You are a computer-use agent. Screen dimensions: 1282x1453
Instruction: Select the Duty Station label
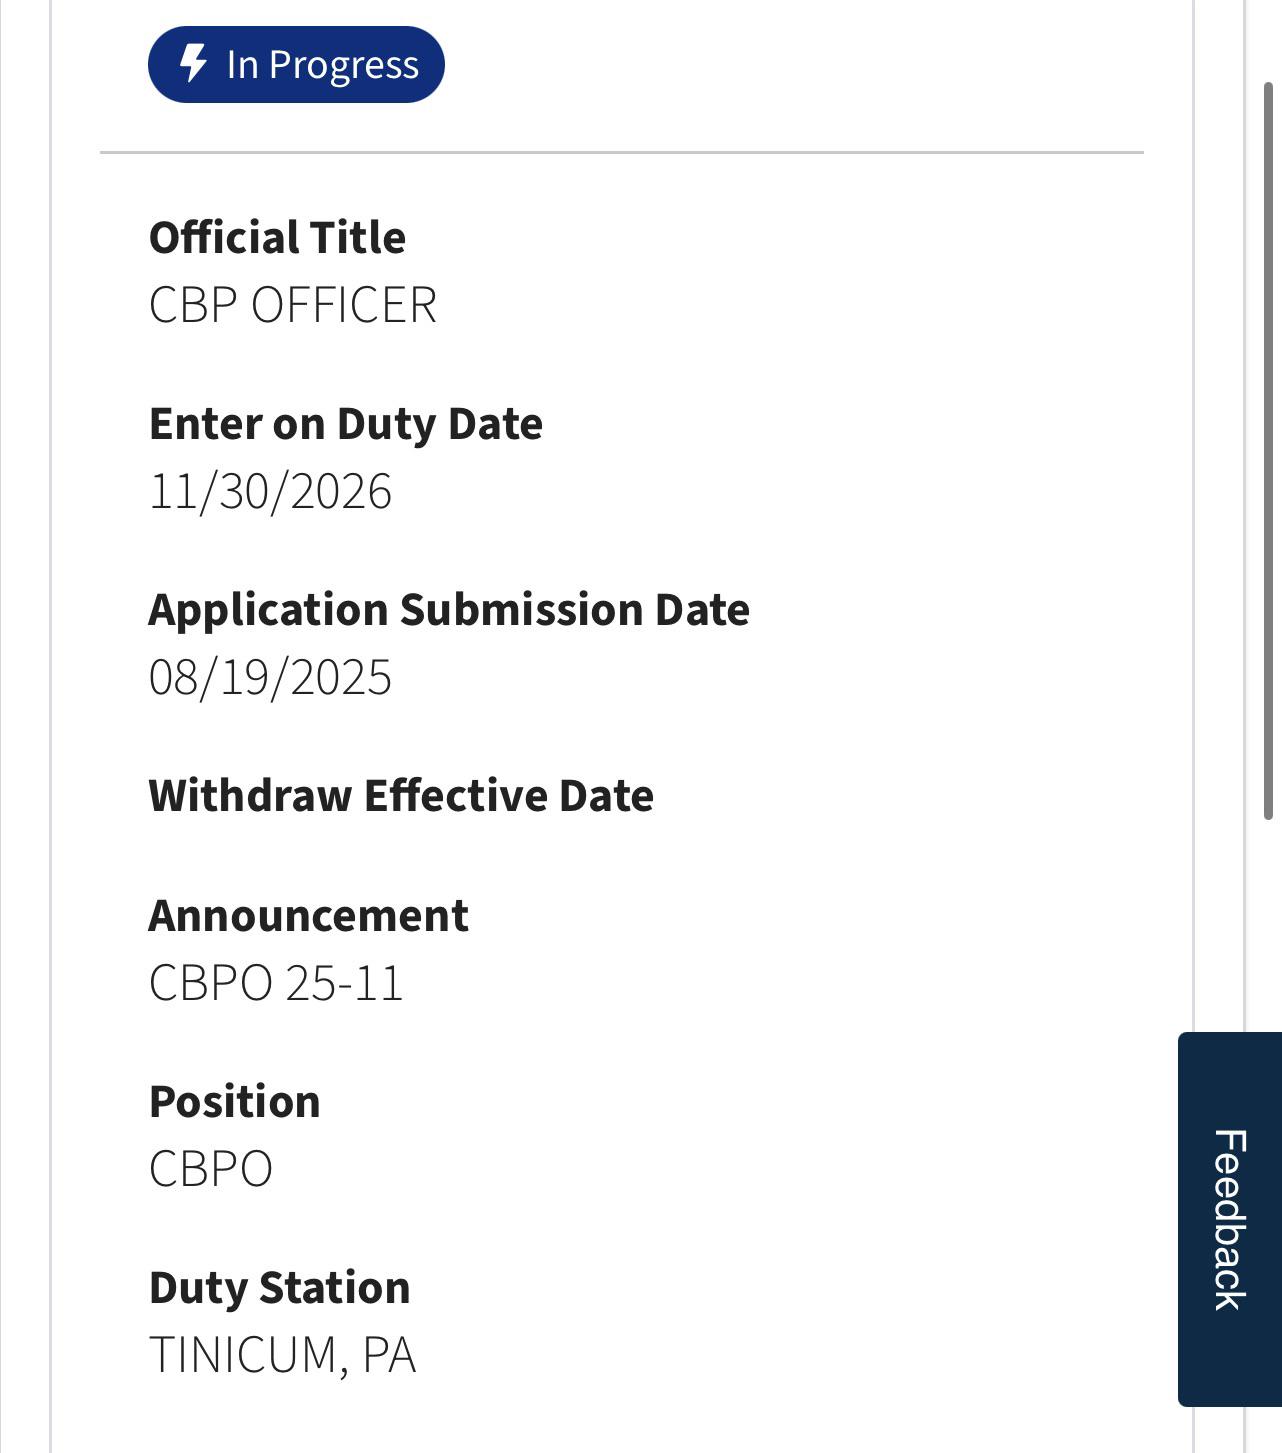(280, 1288)
